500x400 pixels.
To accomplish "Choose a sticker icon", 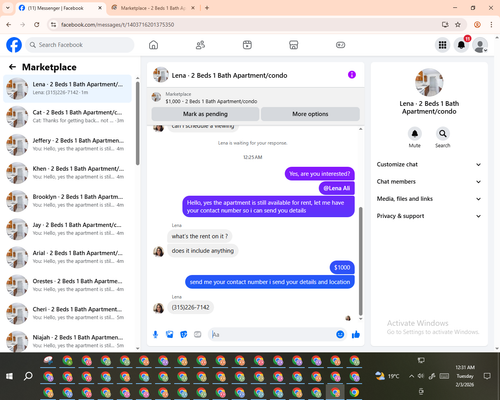I will coord(184,334).
